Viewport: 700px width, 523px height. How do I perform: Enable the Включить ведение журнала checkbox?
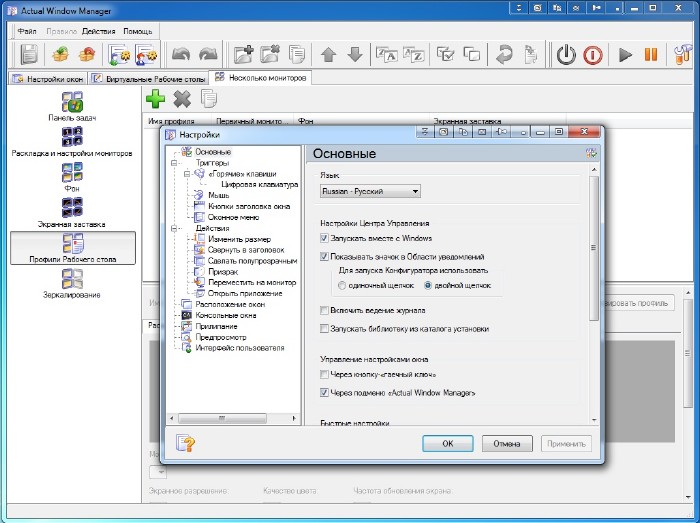325,311
